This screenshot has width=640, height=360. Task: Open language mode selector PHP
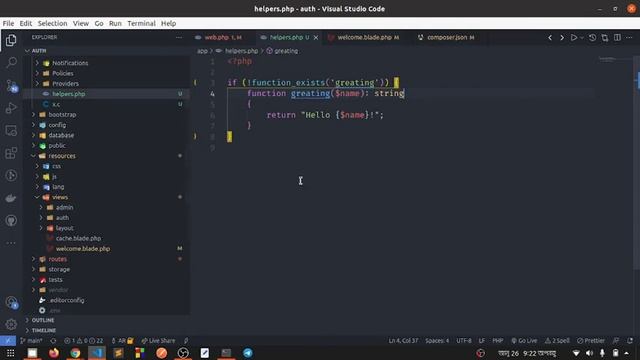(498, 340)
